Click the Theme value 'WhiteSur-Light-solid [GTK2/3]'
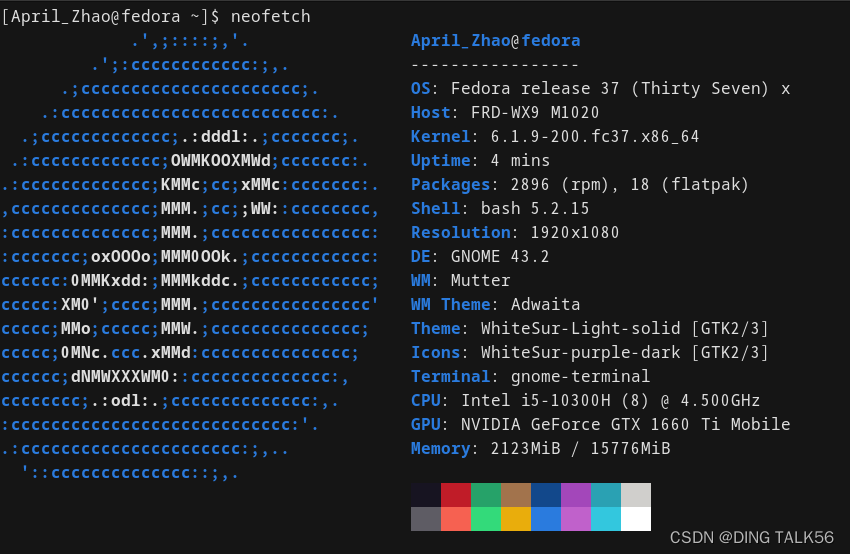The width and height of the screenshot is (850, 554). (624, 328)
